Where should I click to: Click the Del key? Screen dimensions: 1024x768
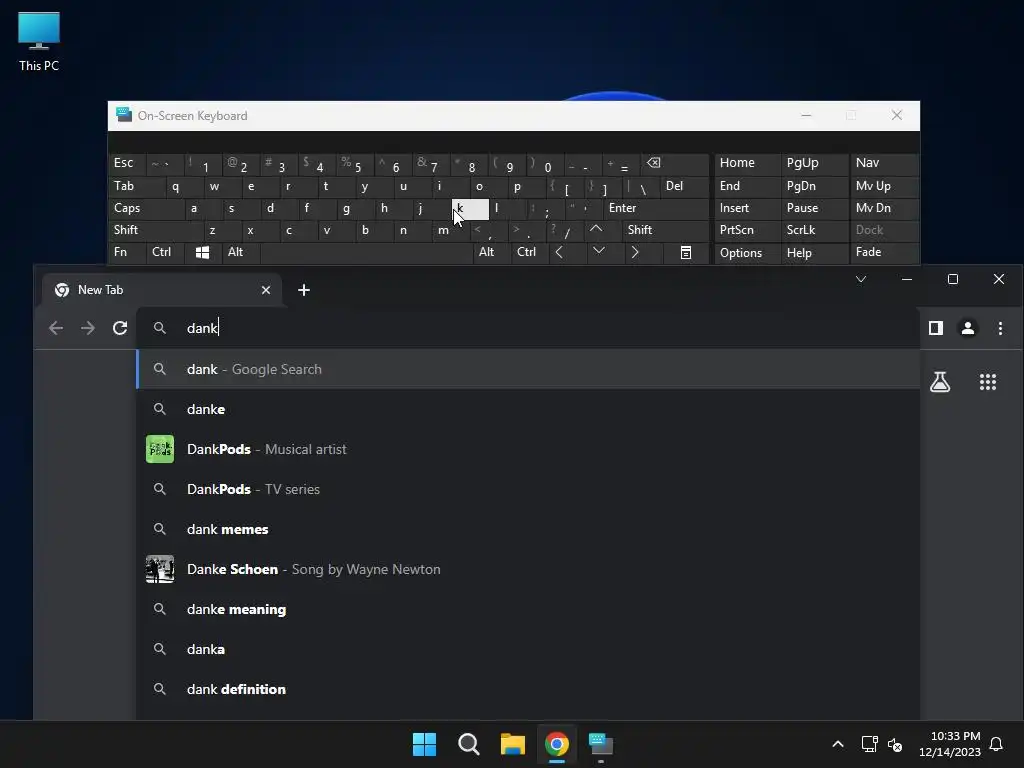click(684, 186)
